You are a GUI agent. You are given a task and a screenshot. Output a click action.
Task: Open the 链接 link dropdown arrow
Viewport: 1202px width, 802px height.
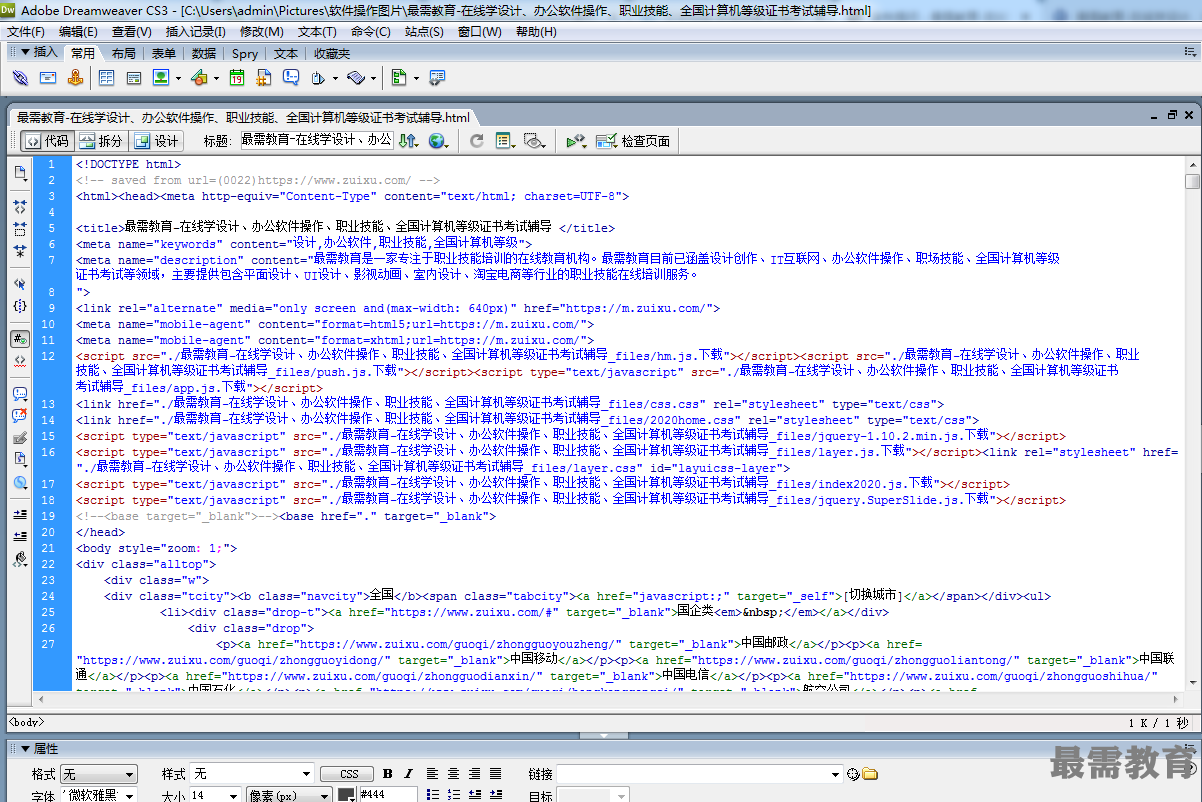(x=836, y=774)
